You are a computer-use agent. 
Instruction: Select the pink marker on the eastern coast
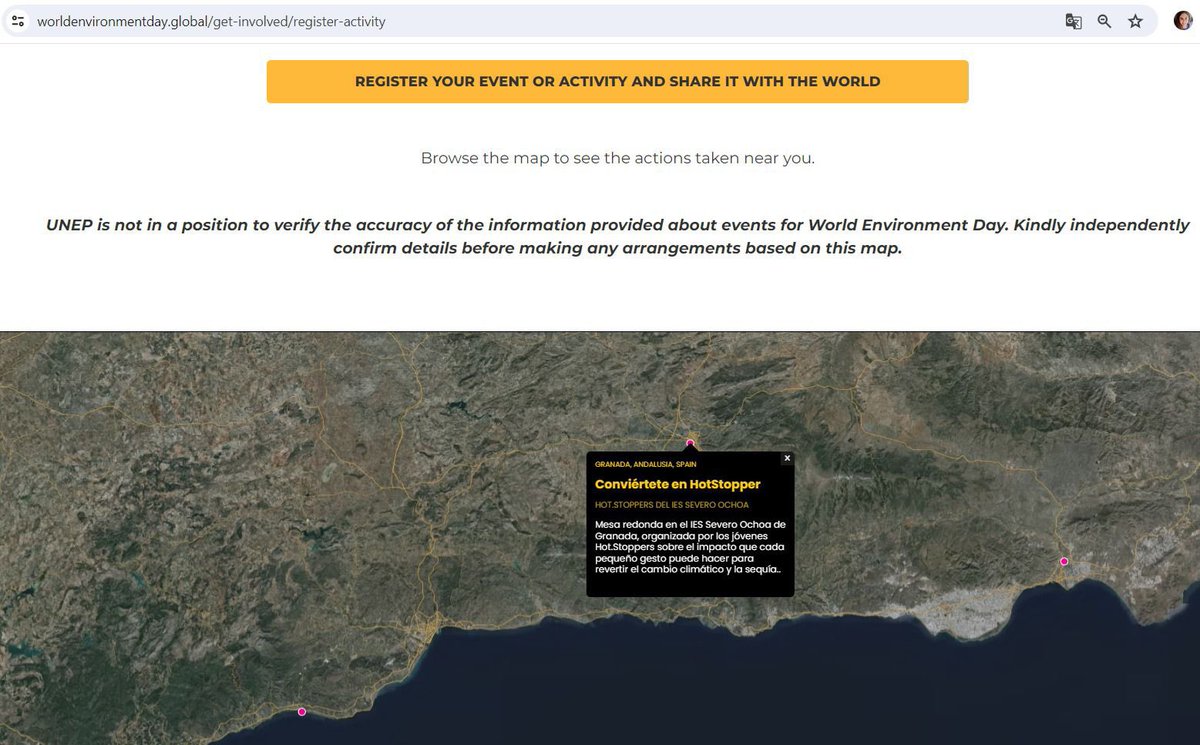[1064, 561]
